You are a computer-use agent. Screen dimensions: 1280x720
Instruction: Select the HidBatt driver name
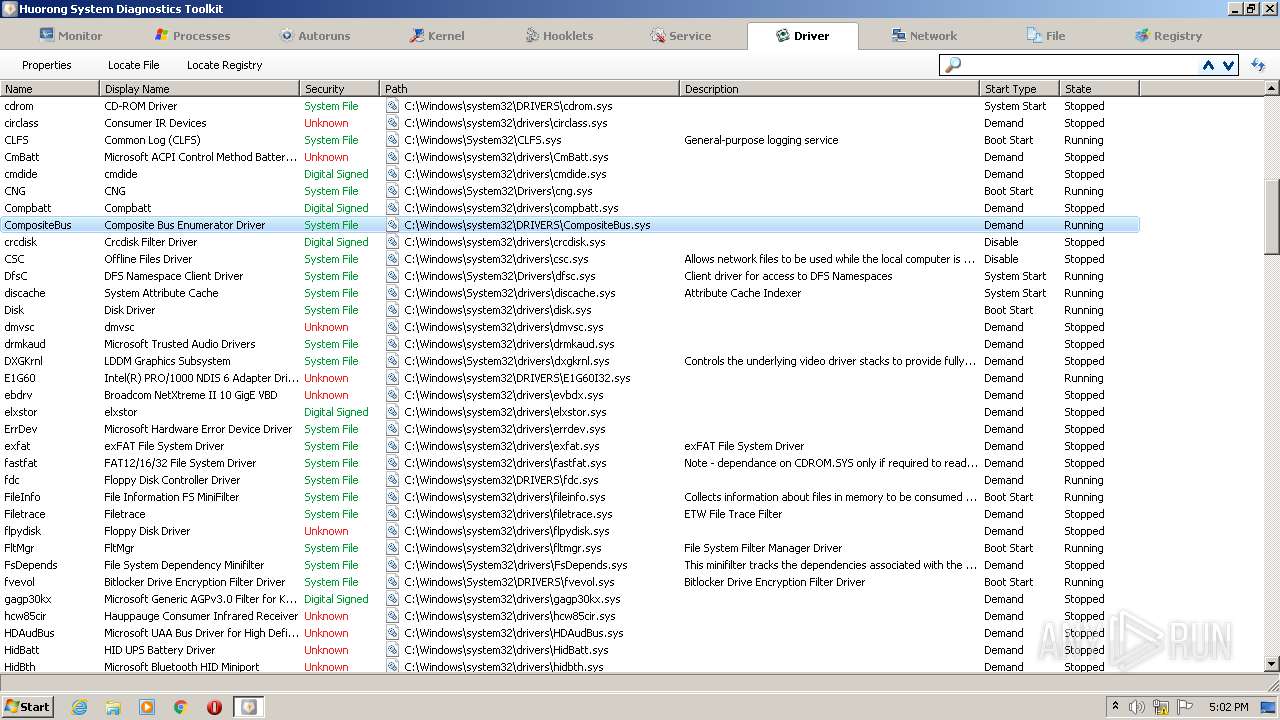tap(22, 650)
